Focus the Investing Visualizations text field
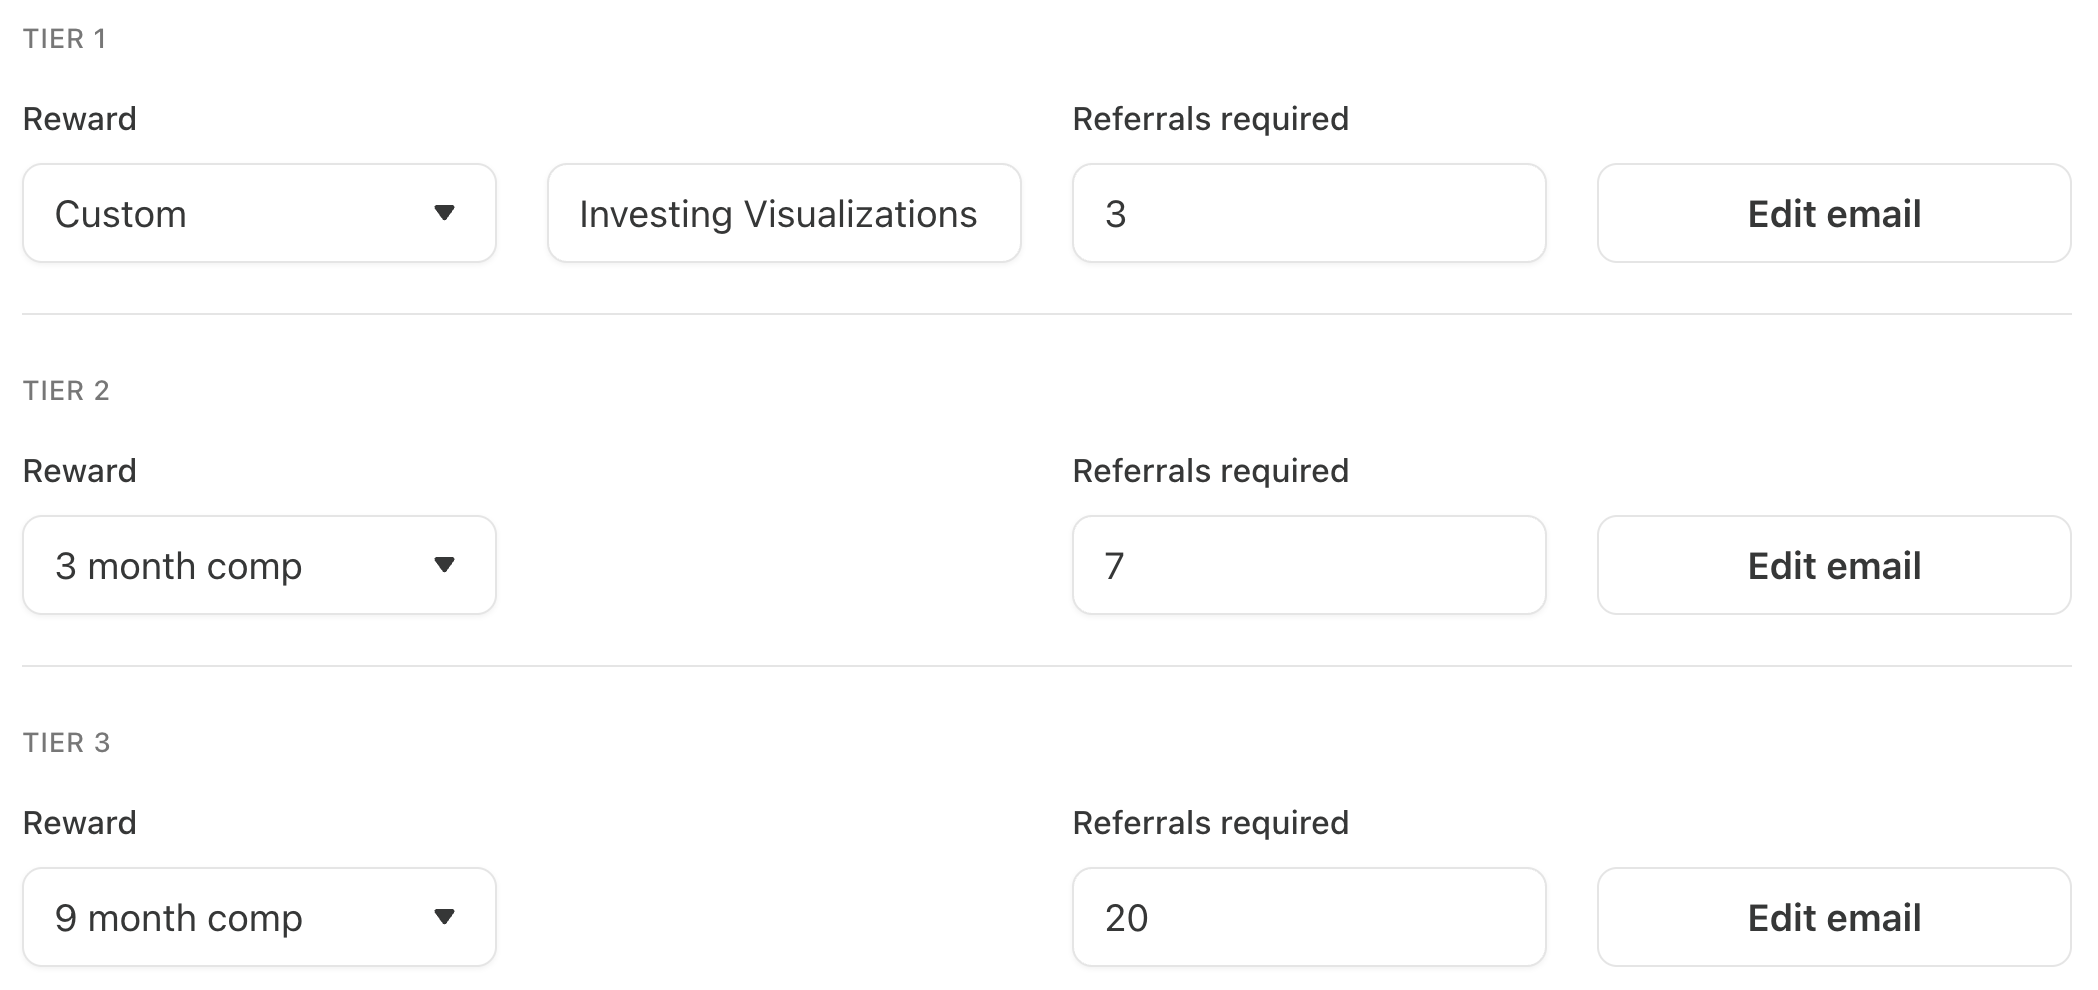 784,213
